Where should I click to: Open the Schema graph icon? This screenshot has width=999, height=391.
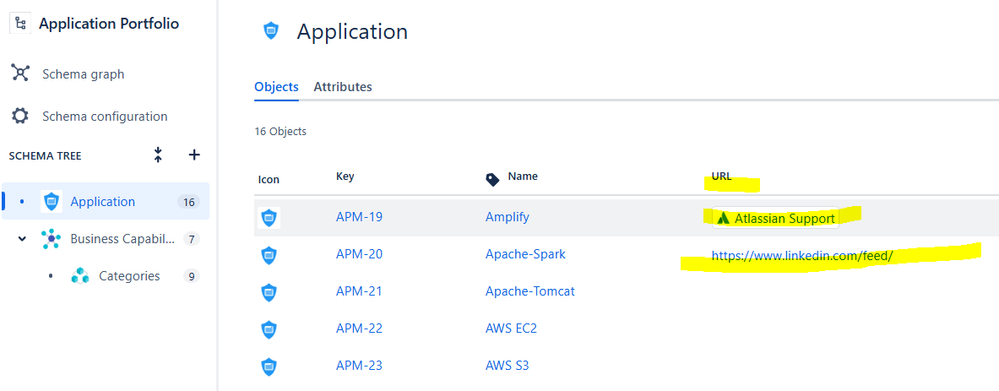(20, 73)
